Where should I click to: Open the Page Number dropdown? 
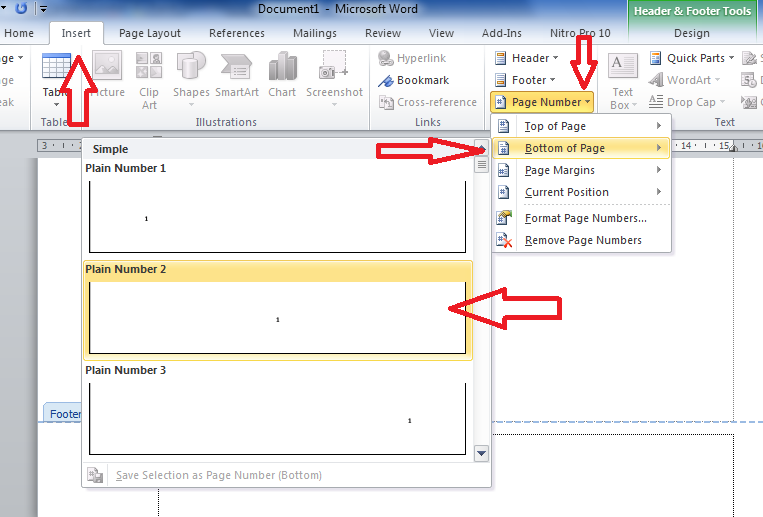[542, 102]
